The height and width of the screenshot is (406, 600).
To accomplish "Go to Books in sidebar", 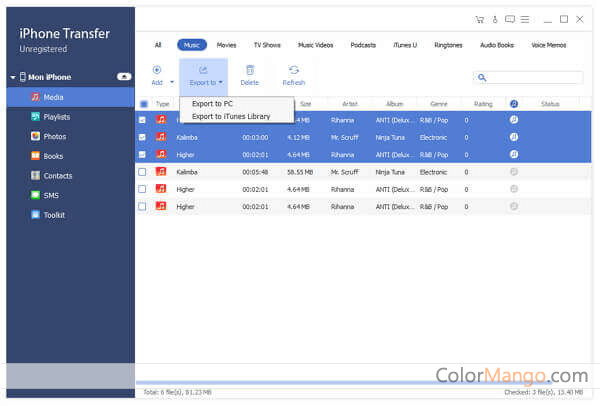I will click(53, 156).
